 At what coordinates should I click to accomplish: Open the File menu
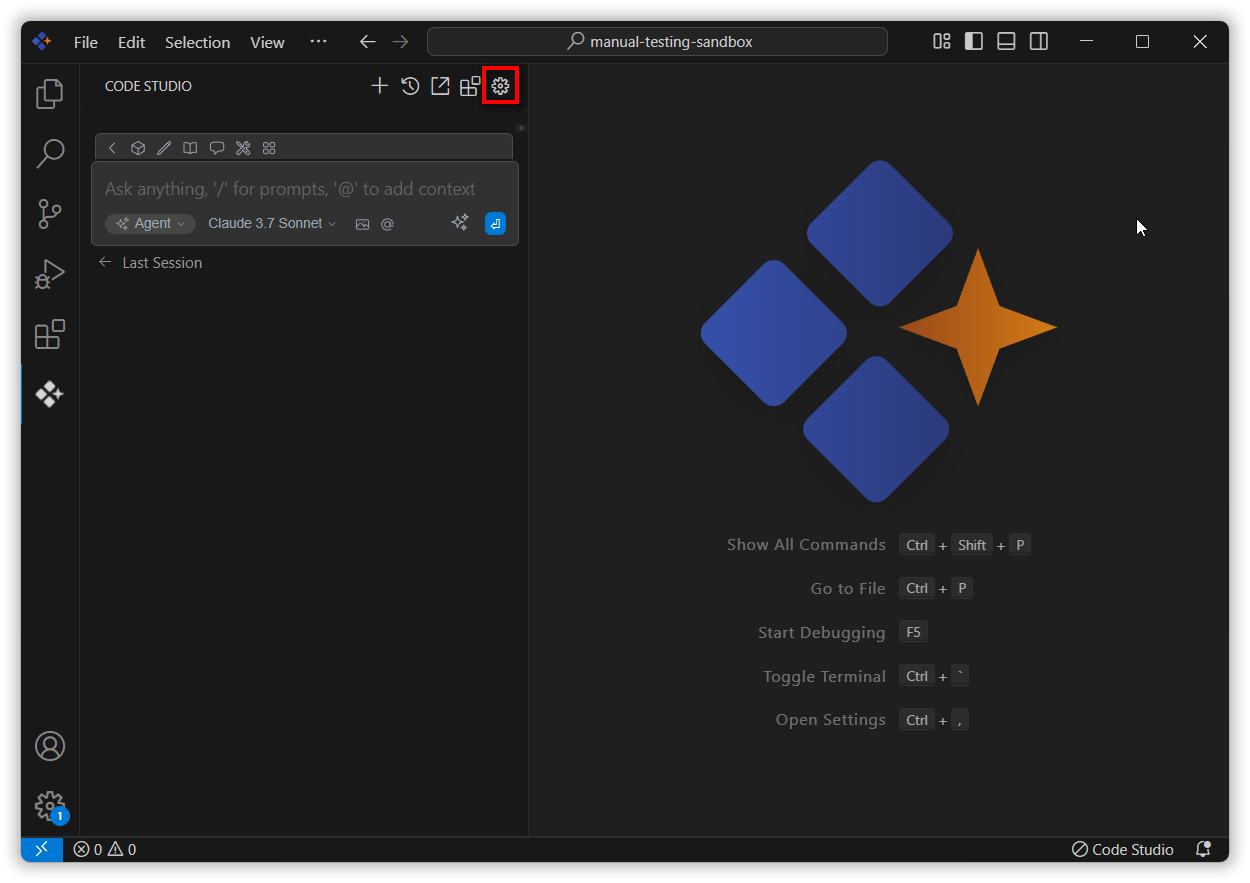[x=86, y=42]
